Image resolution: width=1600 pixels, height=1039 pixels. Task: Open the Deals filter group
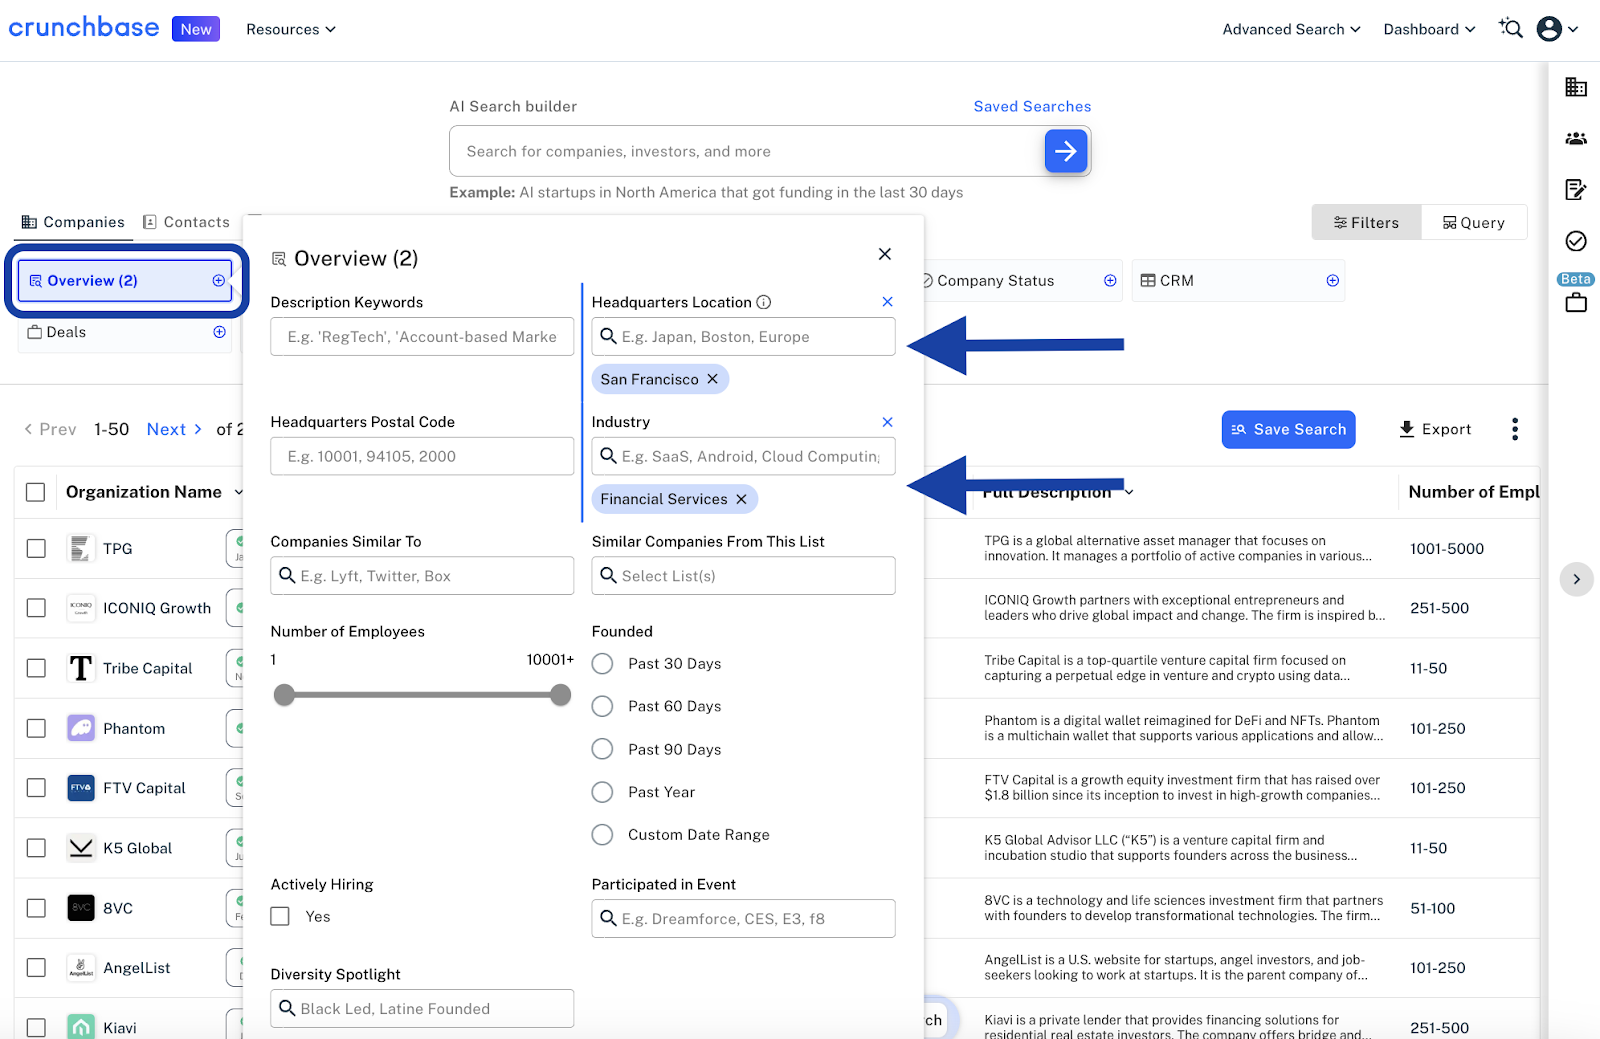[x=125, y=332]
